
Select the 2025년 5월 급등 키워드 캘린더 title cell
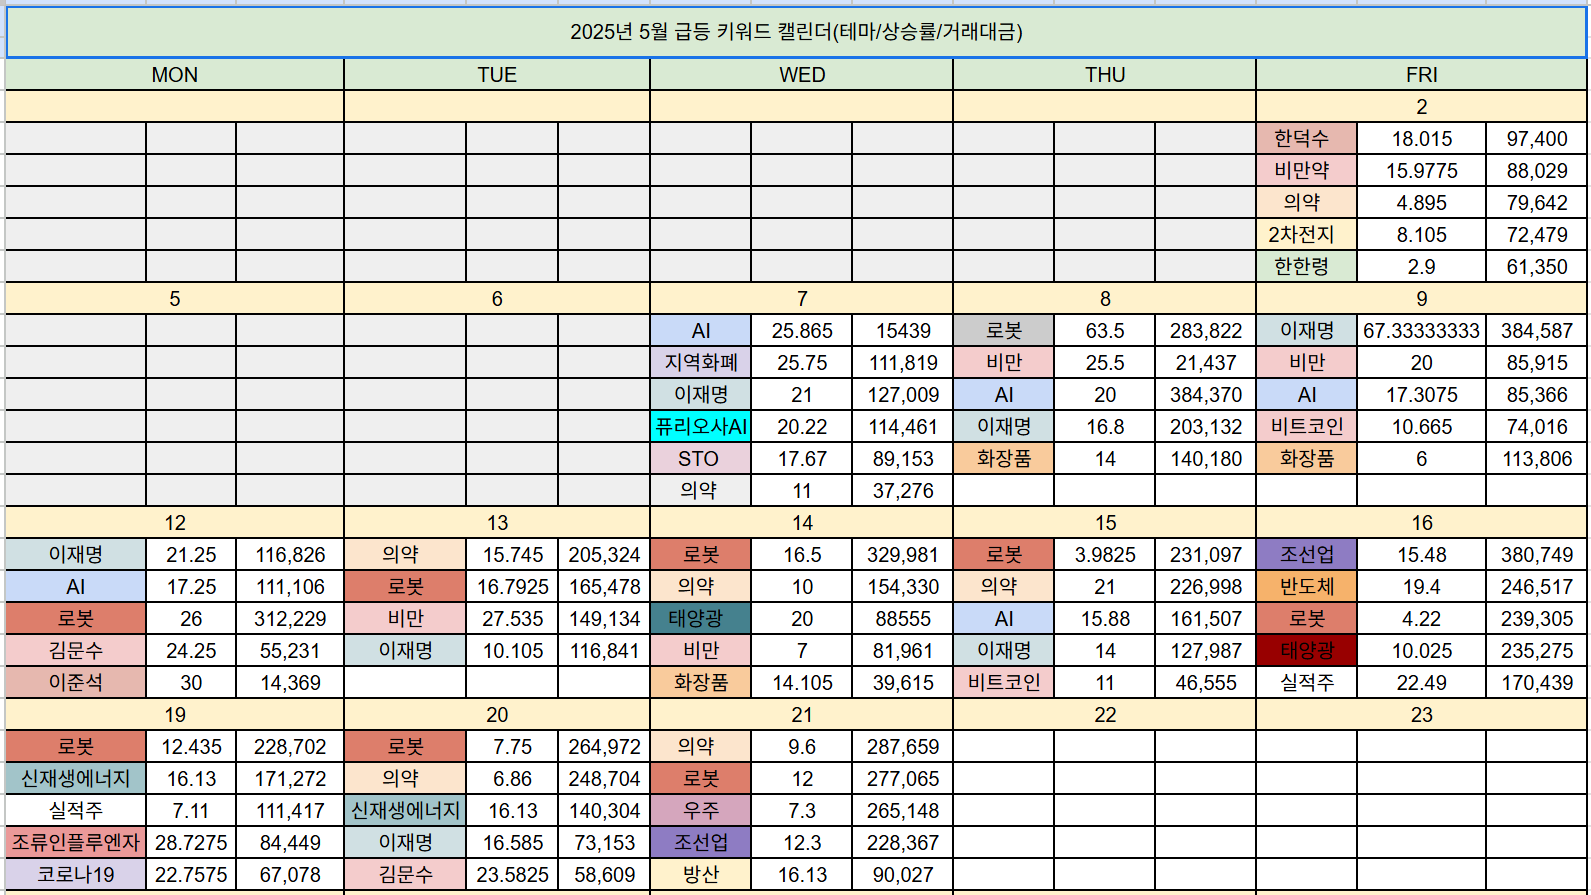point(796,32)
